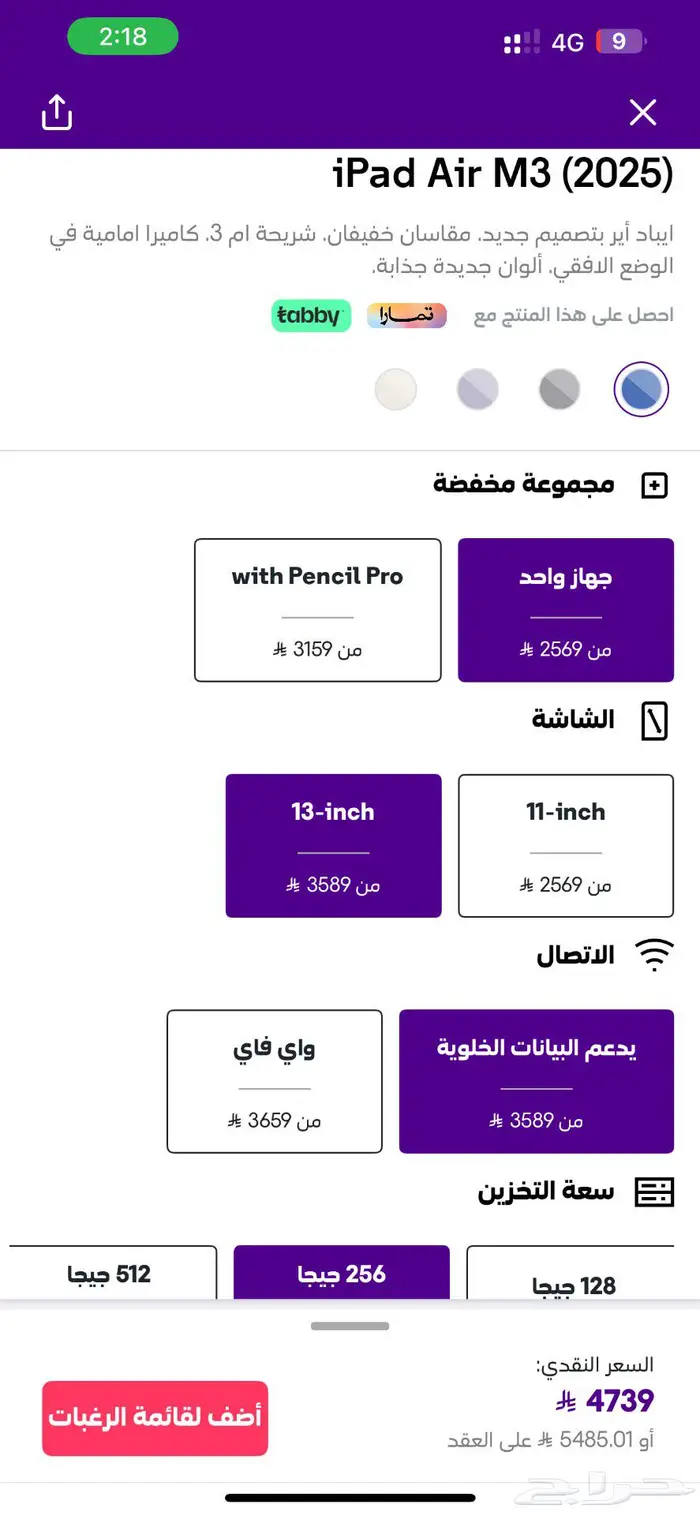This screenshot has width=700, height=1515.
Task: Select the starlight white color swatch
Action: click(x=395, y=389)
